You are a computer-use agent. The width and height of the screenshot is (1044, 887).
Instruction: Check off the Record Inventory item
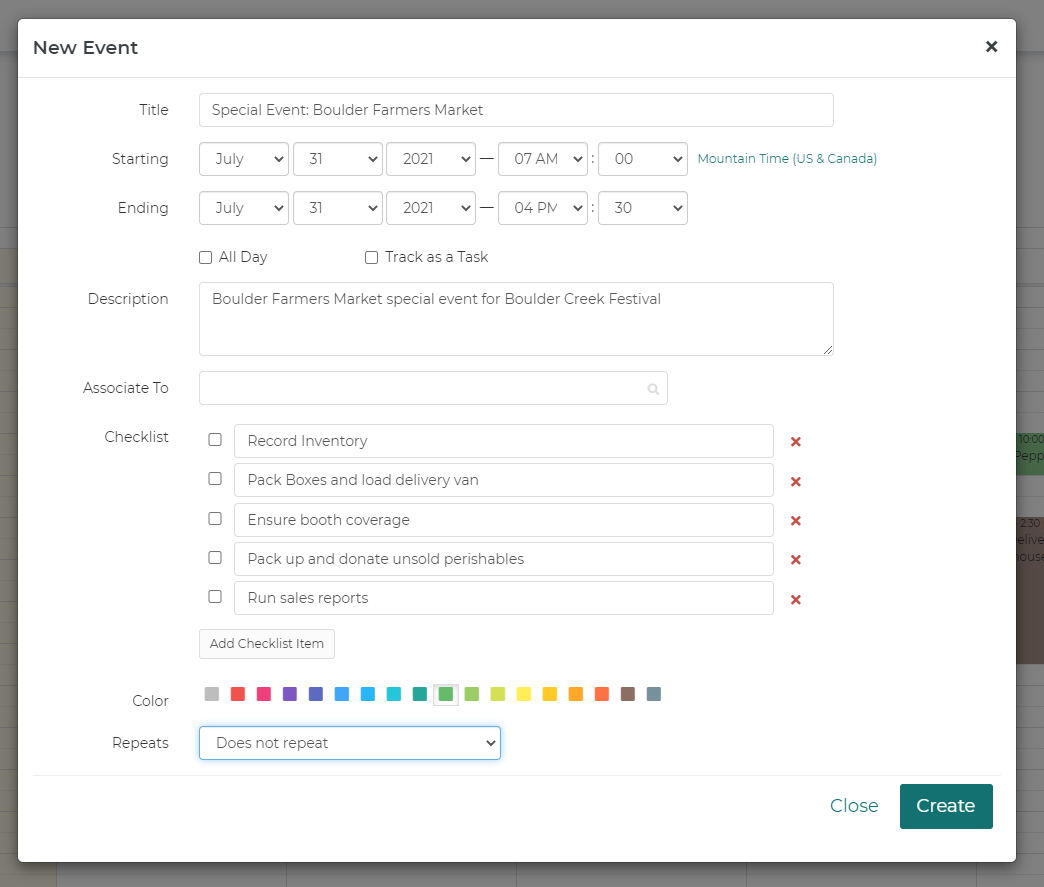215,440
